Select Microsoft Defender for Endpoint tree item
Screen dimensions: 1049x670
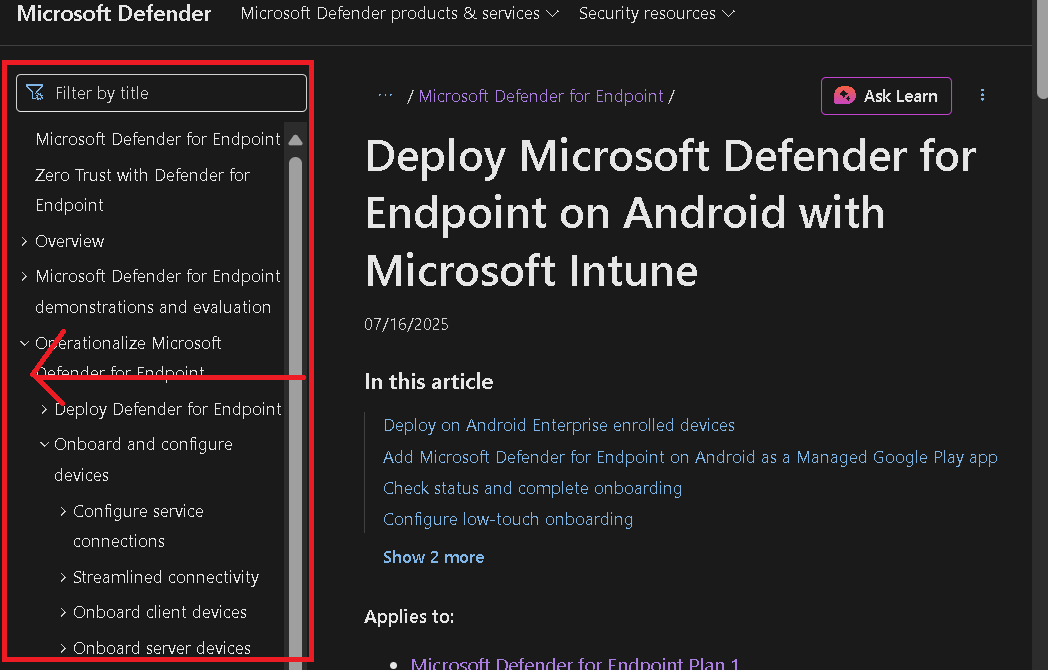(x=158, y=139)
